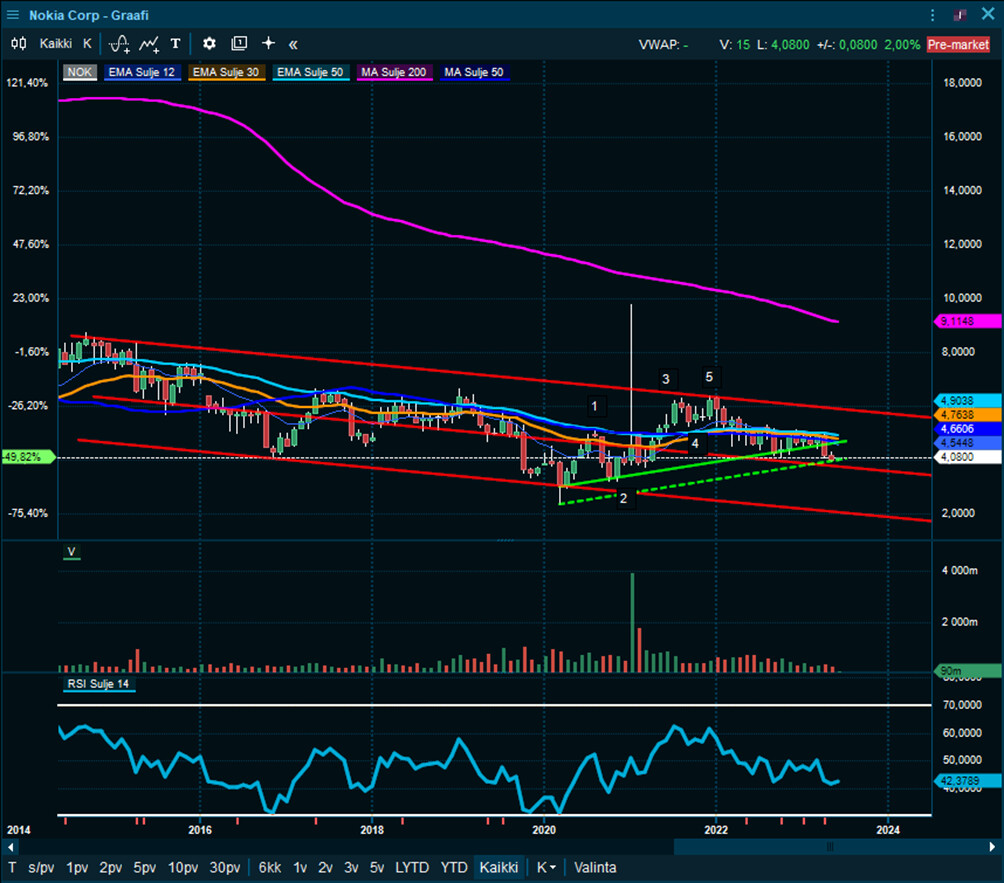
Task: Click the right scroll arrow of timeline
Action: click(x=992, y=847)
